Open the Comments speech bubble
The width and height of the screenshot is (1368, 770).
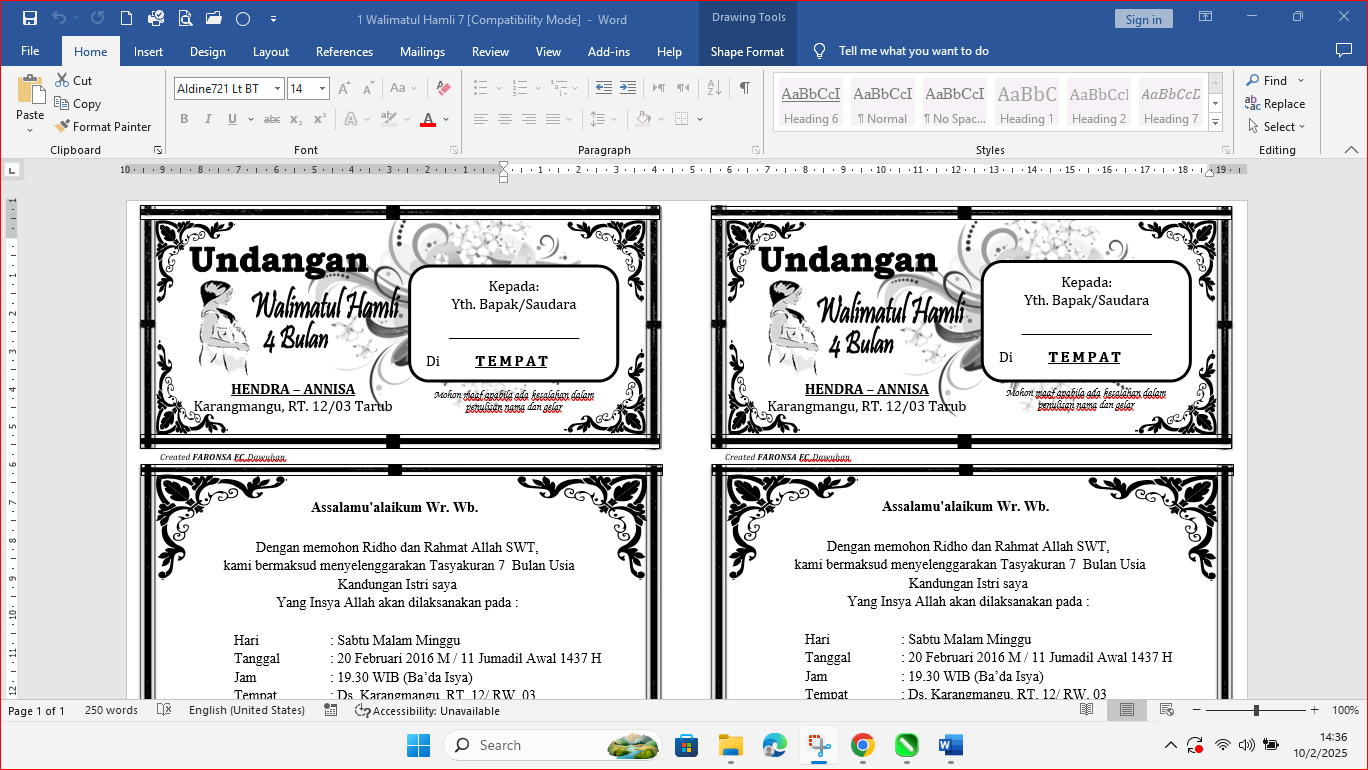pos(1344,50)
